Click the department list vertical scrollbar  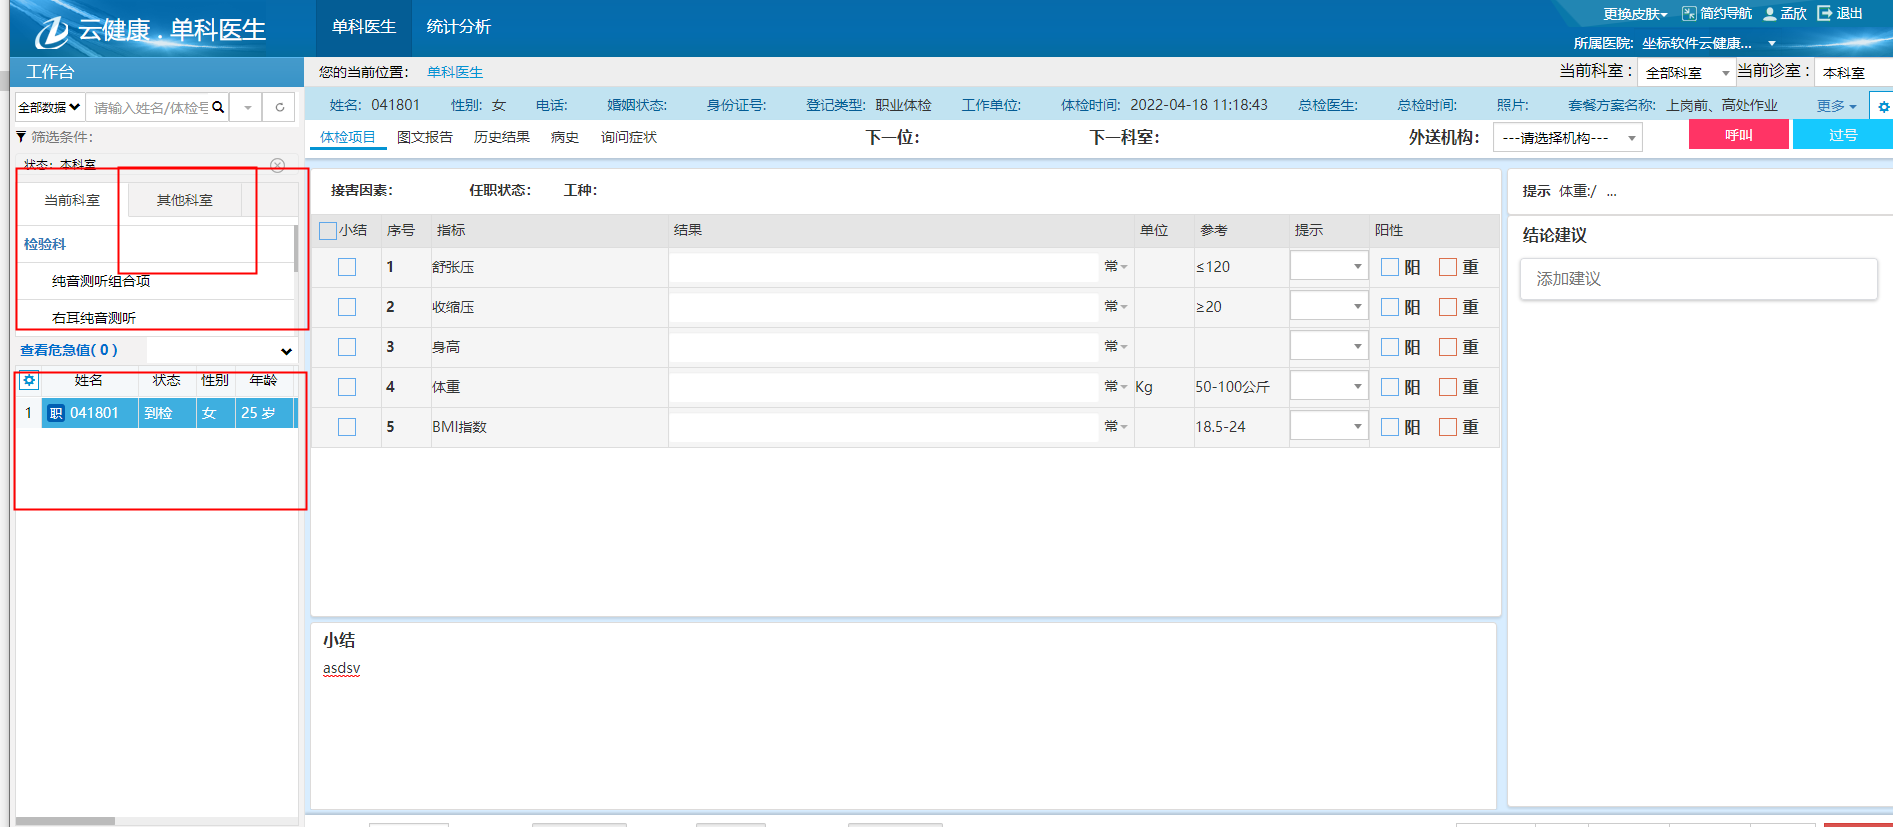(296, 249)
